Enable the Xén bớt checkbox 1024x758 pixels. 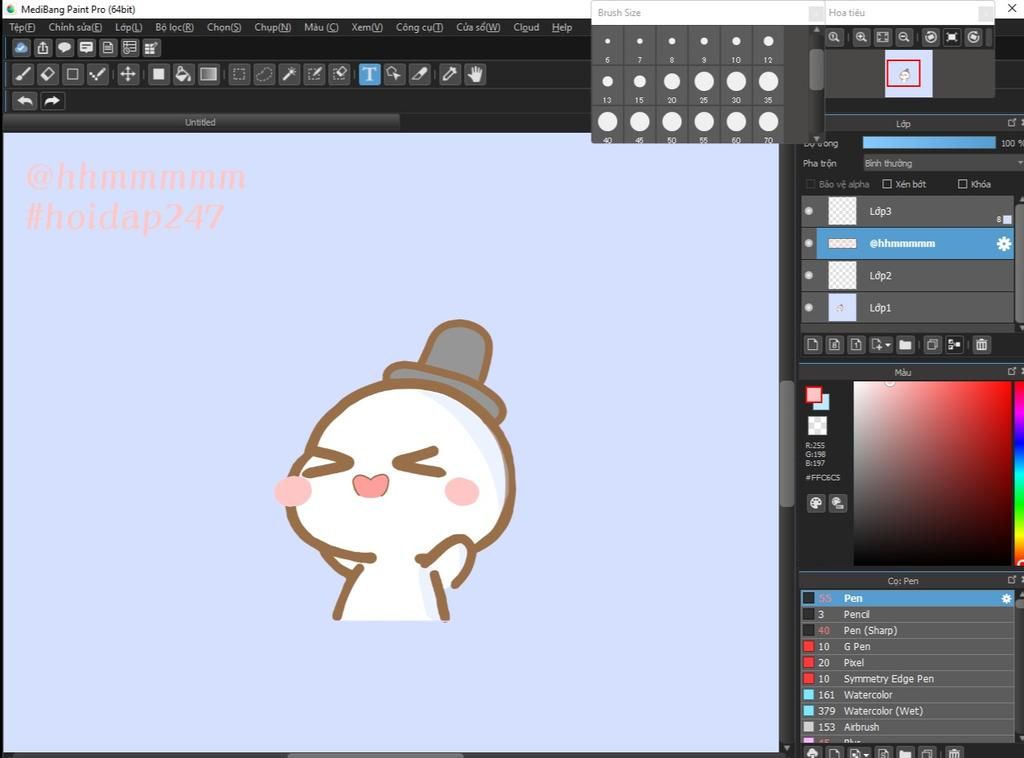tap(887, 184)
